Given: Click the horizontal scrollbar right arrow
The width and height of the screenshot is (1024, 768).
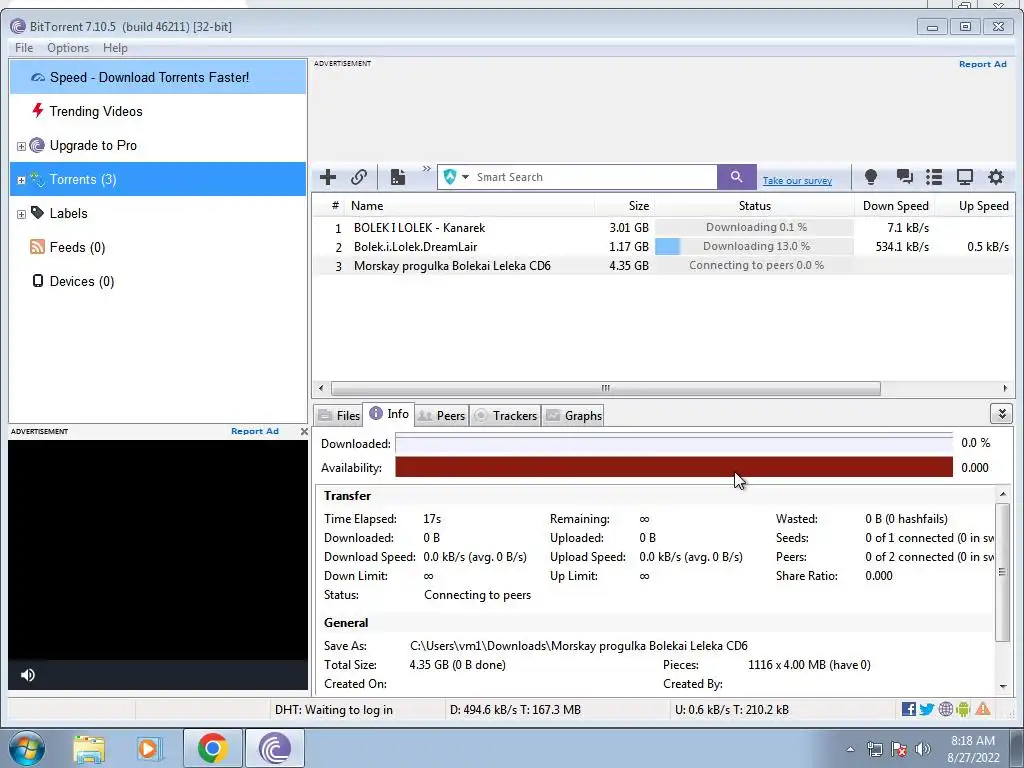Looking at the screenshot, I should tap(1005, 389).
